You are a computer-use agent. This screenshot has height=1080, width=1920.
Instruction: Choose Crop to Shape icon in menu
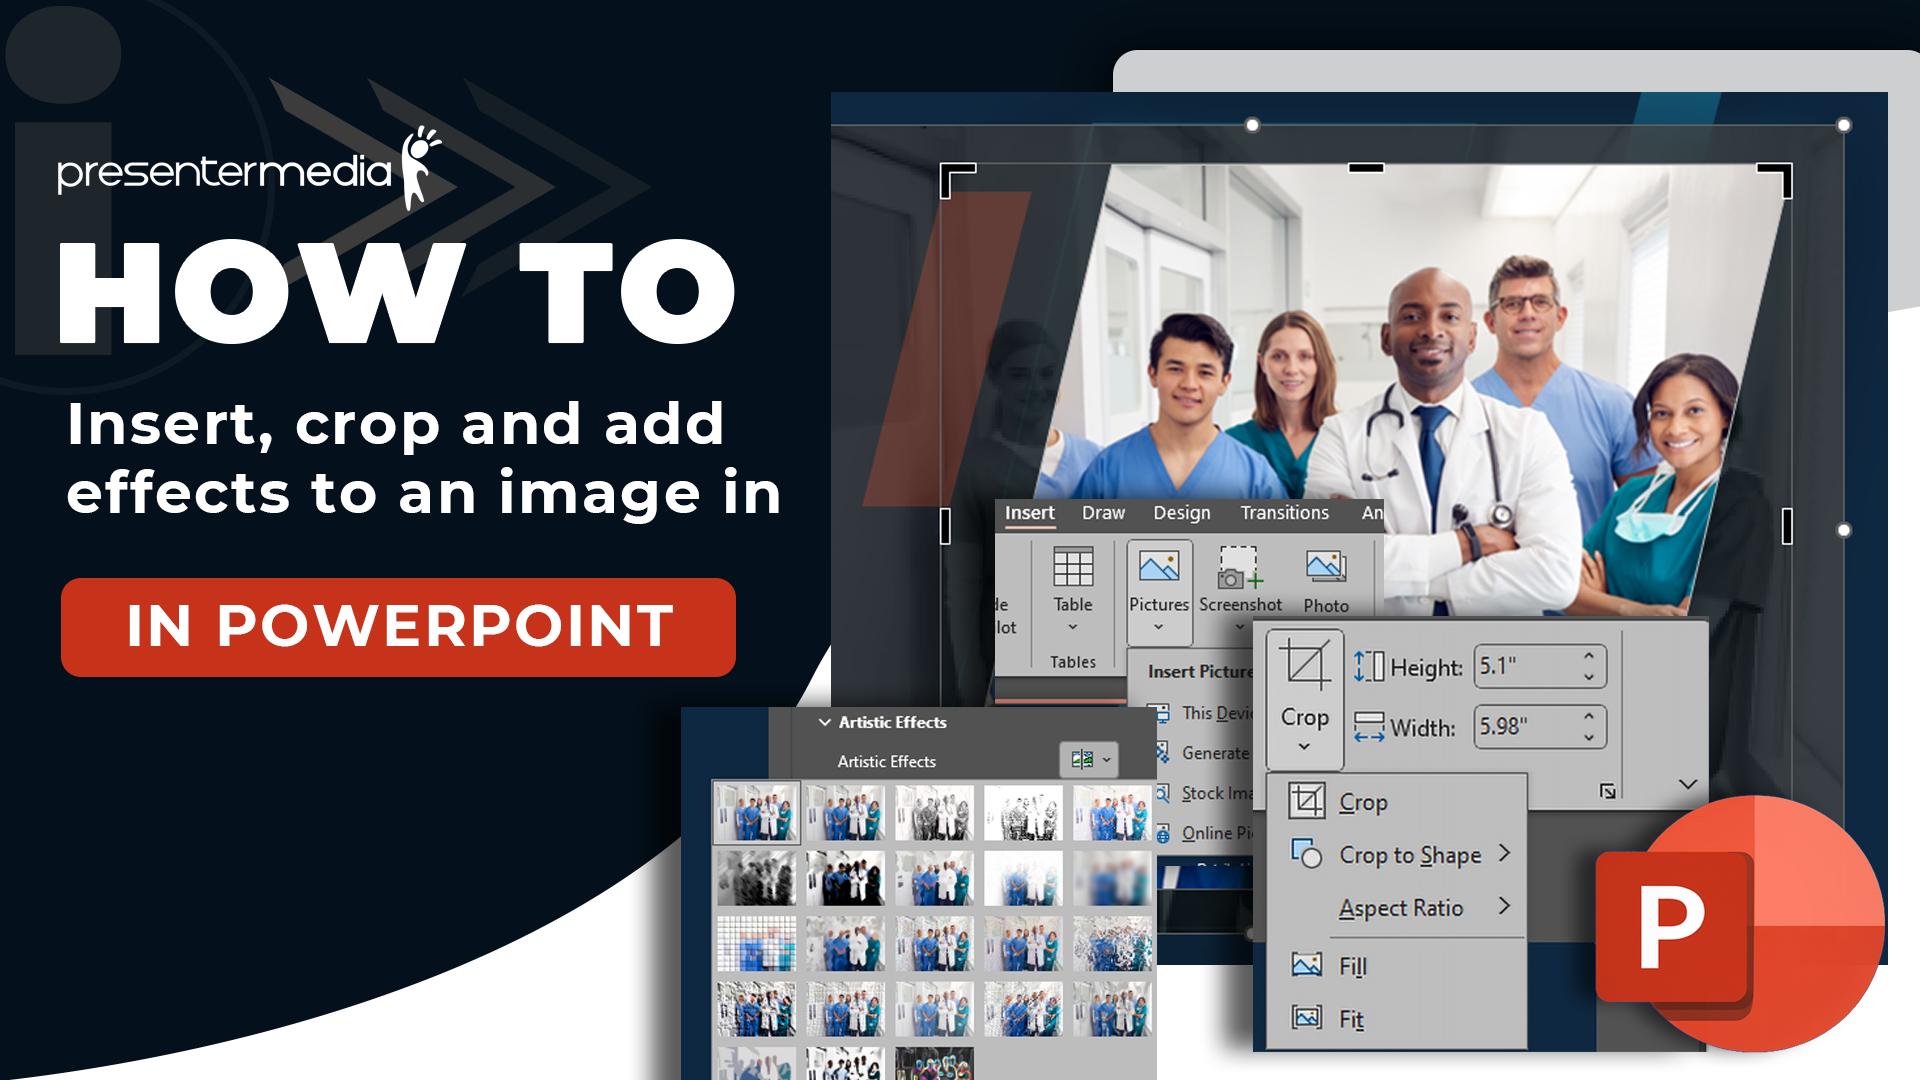pos(1306,854)
